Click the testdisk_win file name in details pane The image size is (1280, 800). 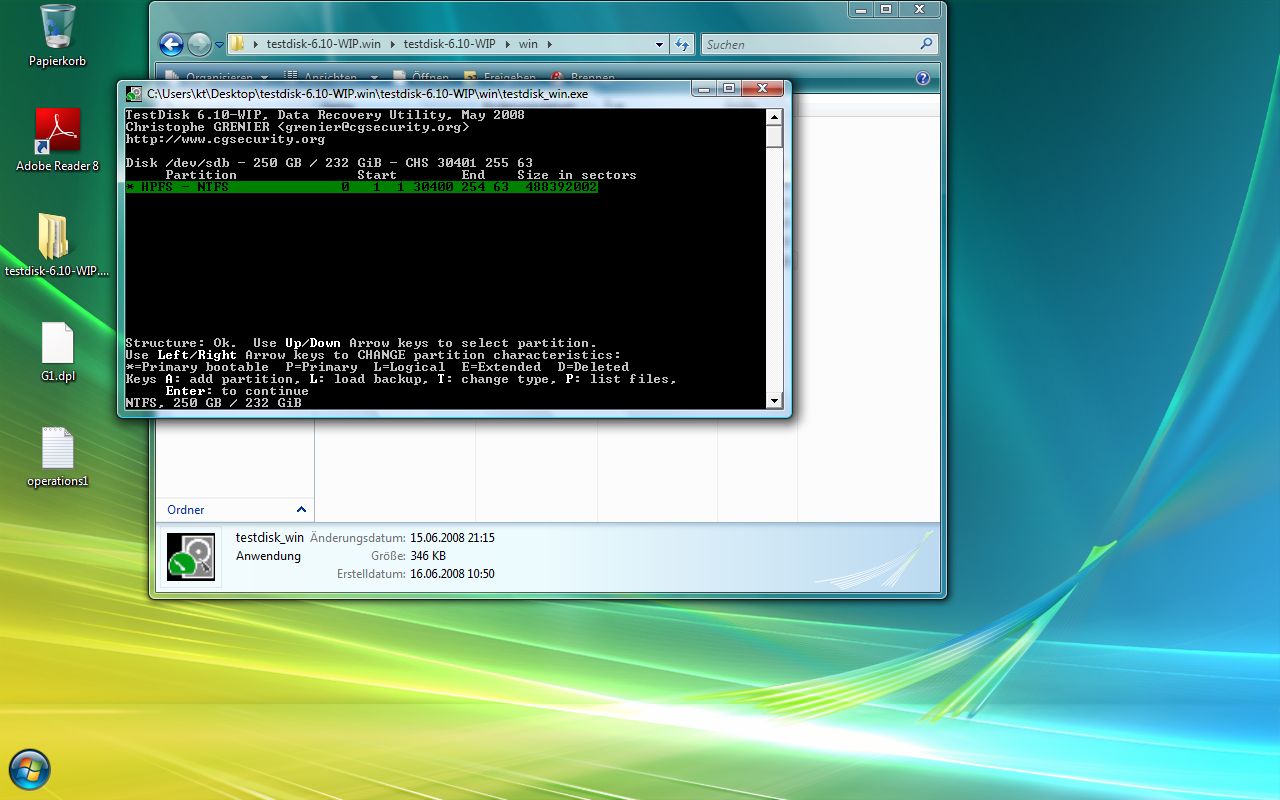270,538
